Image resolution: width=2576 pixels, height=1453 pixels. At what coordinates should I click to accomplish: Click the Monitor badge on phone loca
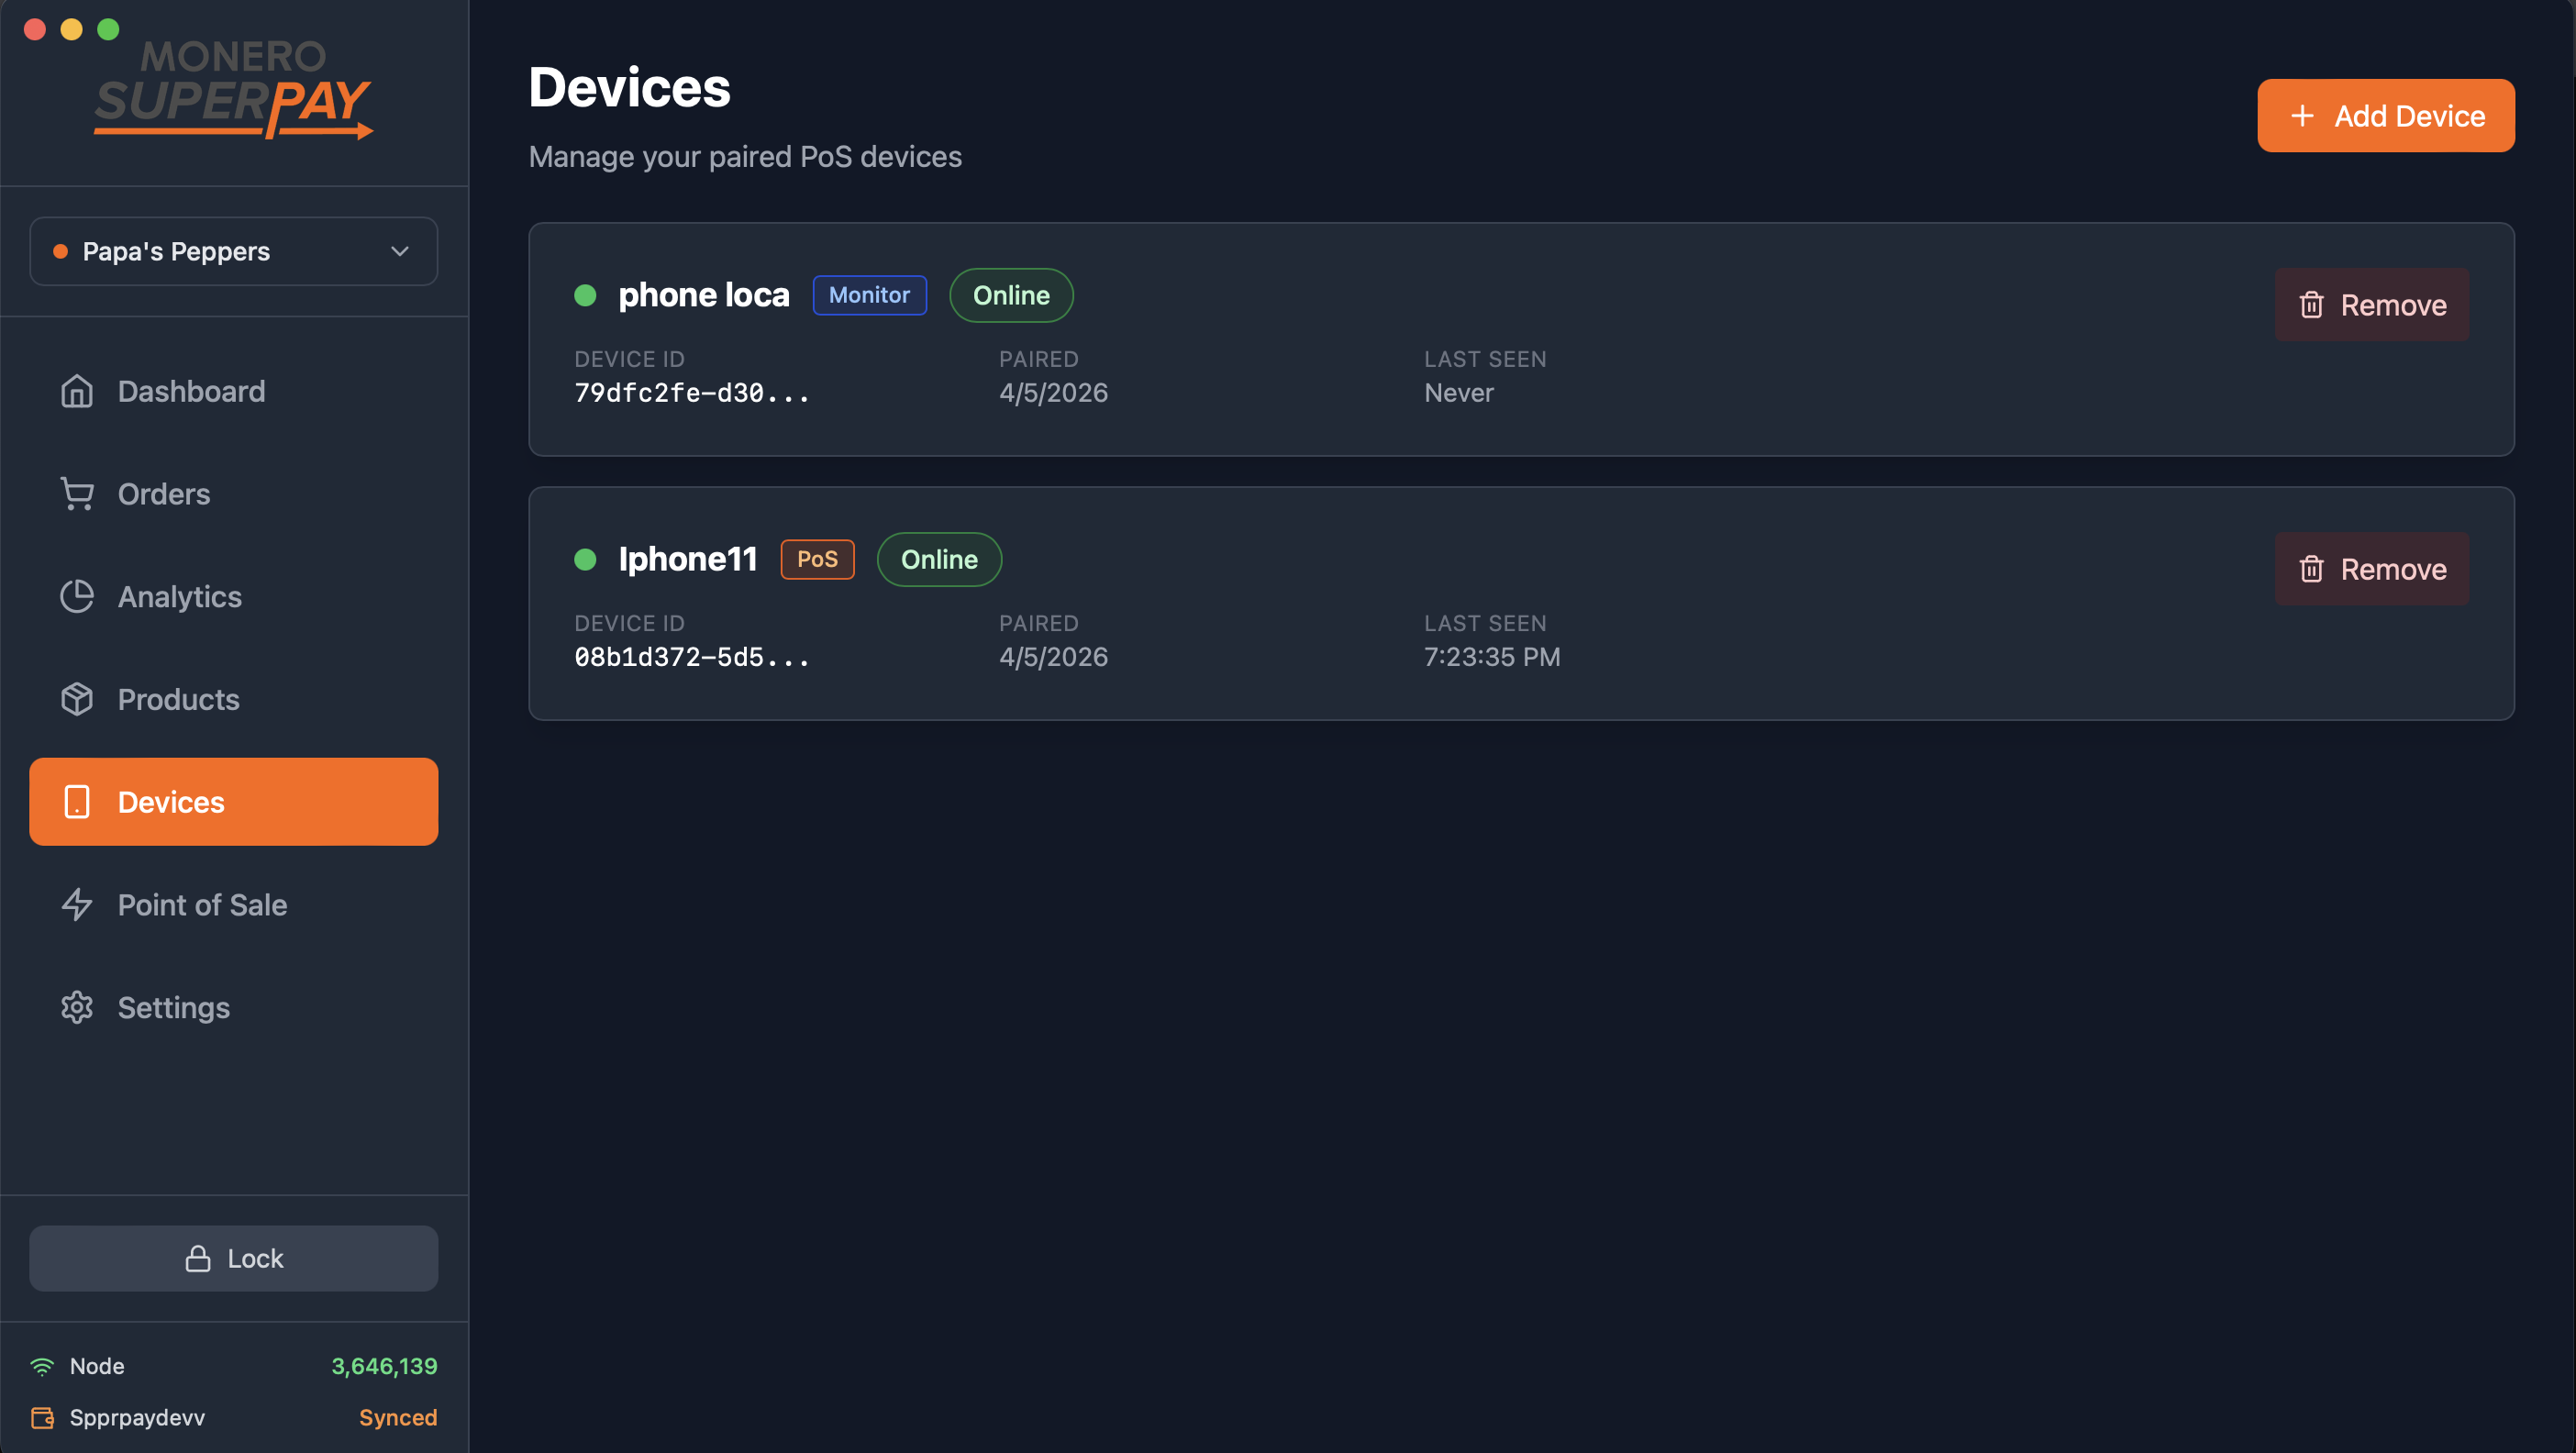point(869,295)
